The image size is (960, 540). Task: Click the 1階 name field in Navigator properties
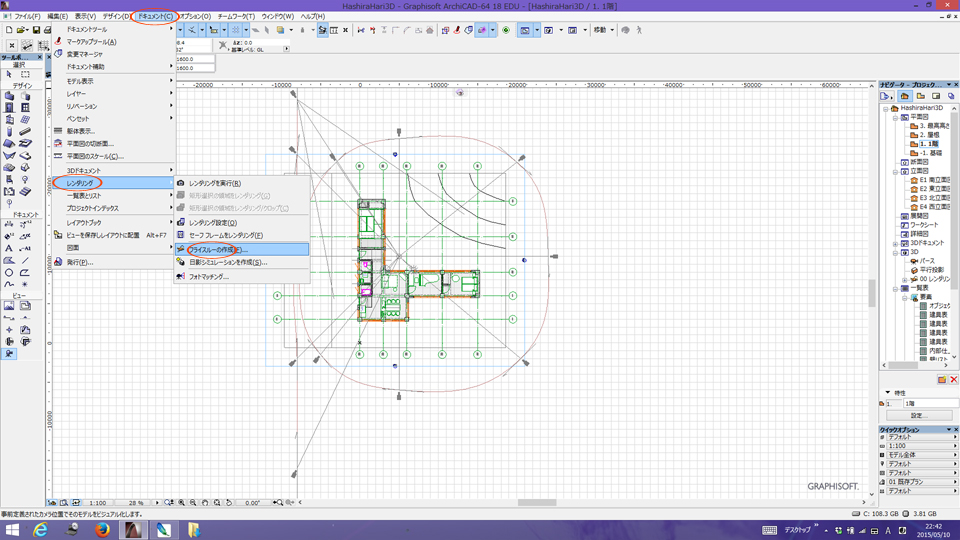point(931,403)
